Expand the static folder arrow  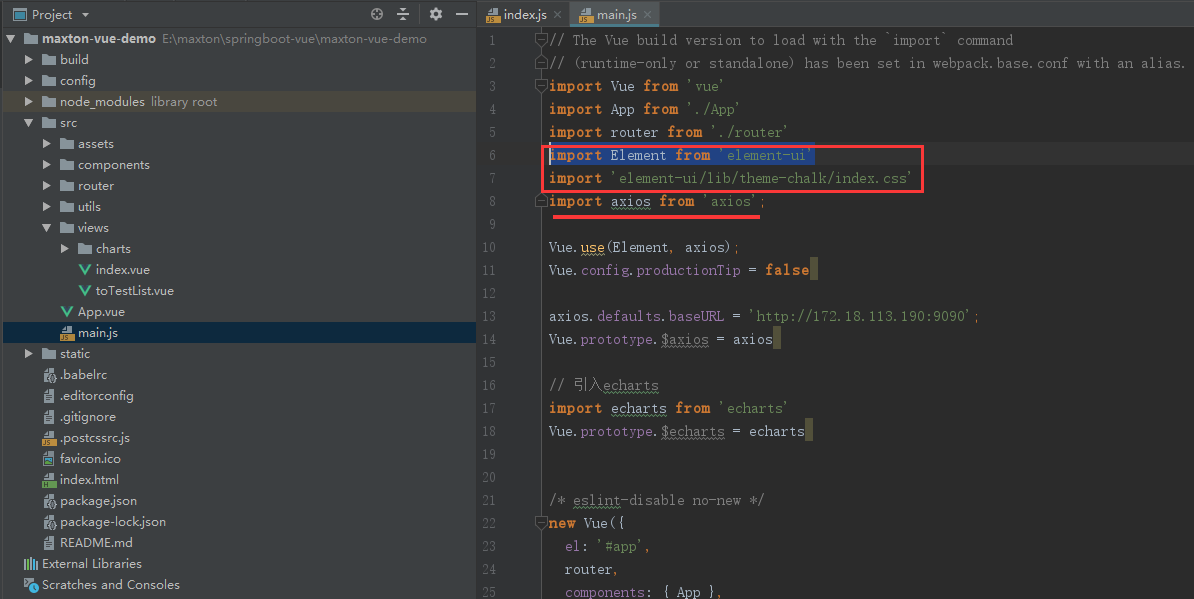(x=29, y=353)
